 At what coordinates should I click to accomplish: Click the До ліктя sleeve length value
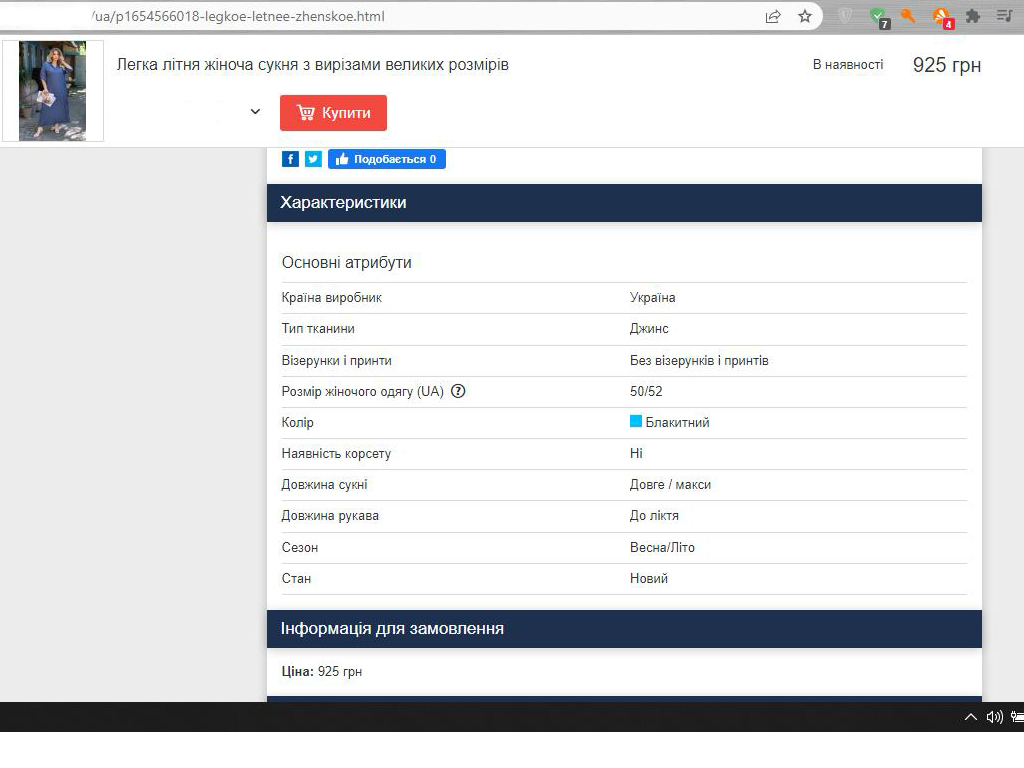654,516
